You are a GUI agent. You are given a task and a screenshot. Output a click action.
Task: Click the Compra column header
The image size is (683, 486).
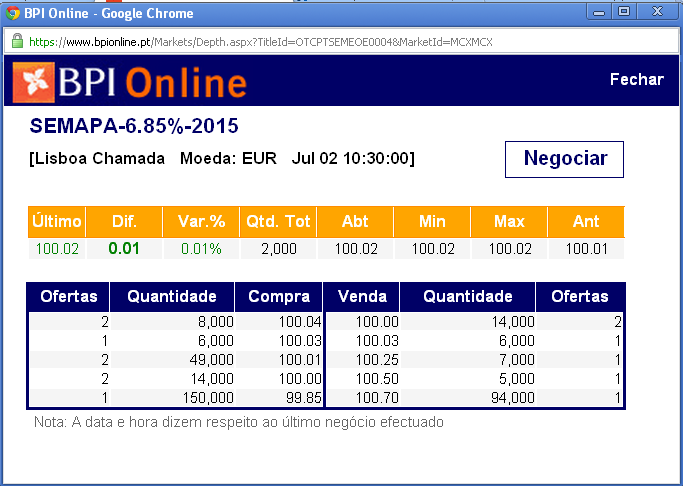point(279,297)
